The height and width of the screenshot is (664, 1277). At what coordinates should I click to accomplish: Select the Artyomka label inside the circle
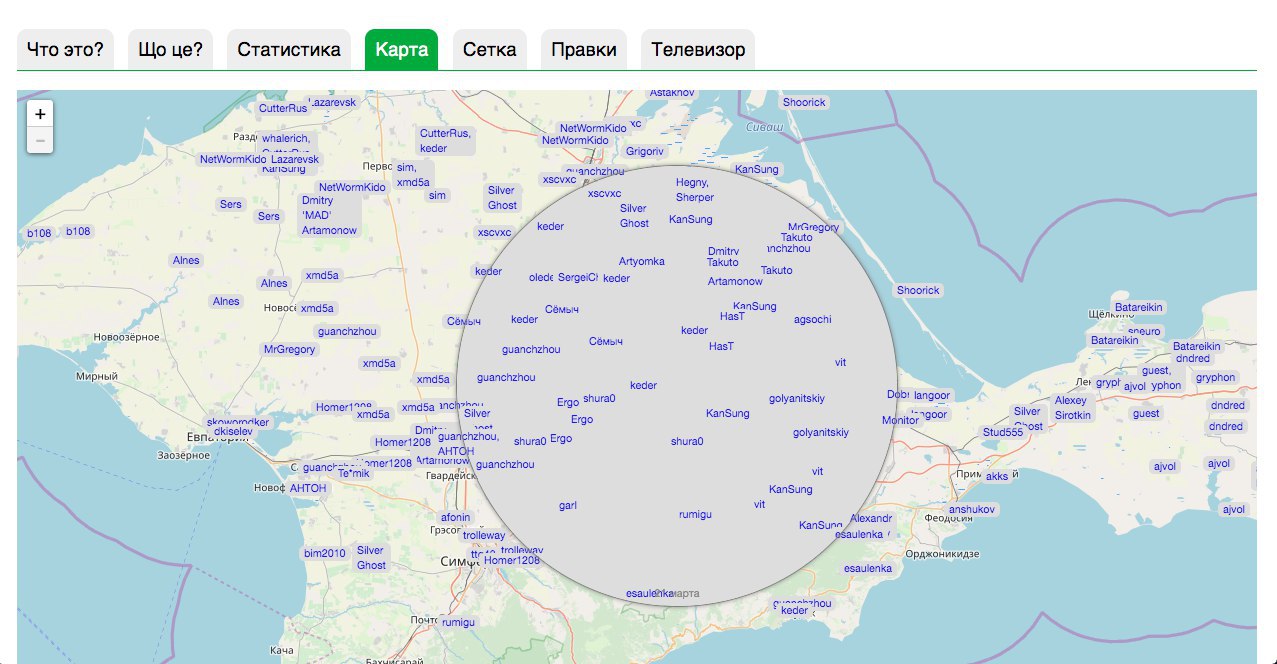641,261
